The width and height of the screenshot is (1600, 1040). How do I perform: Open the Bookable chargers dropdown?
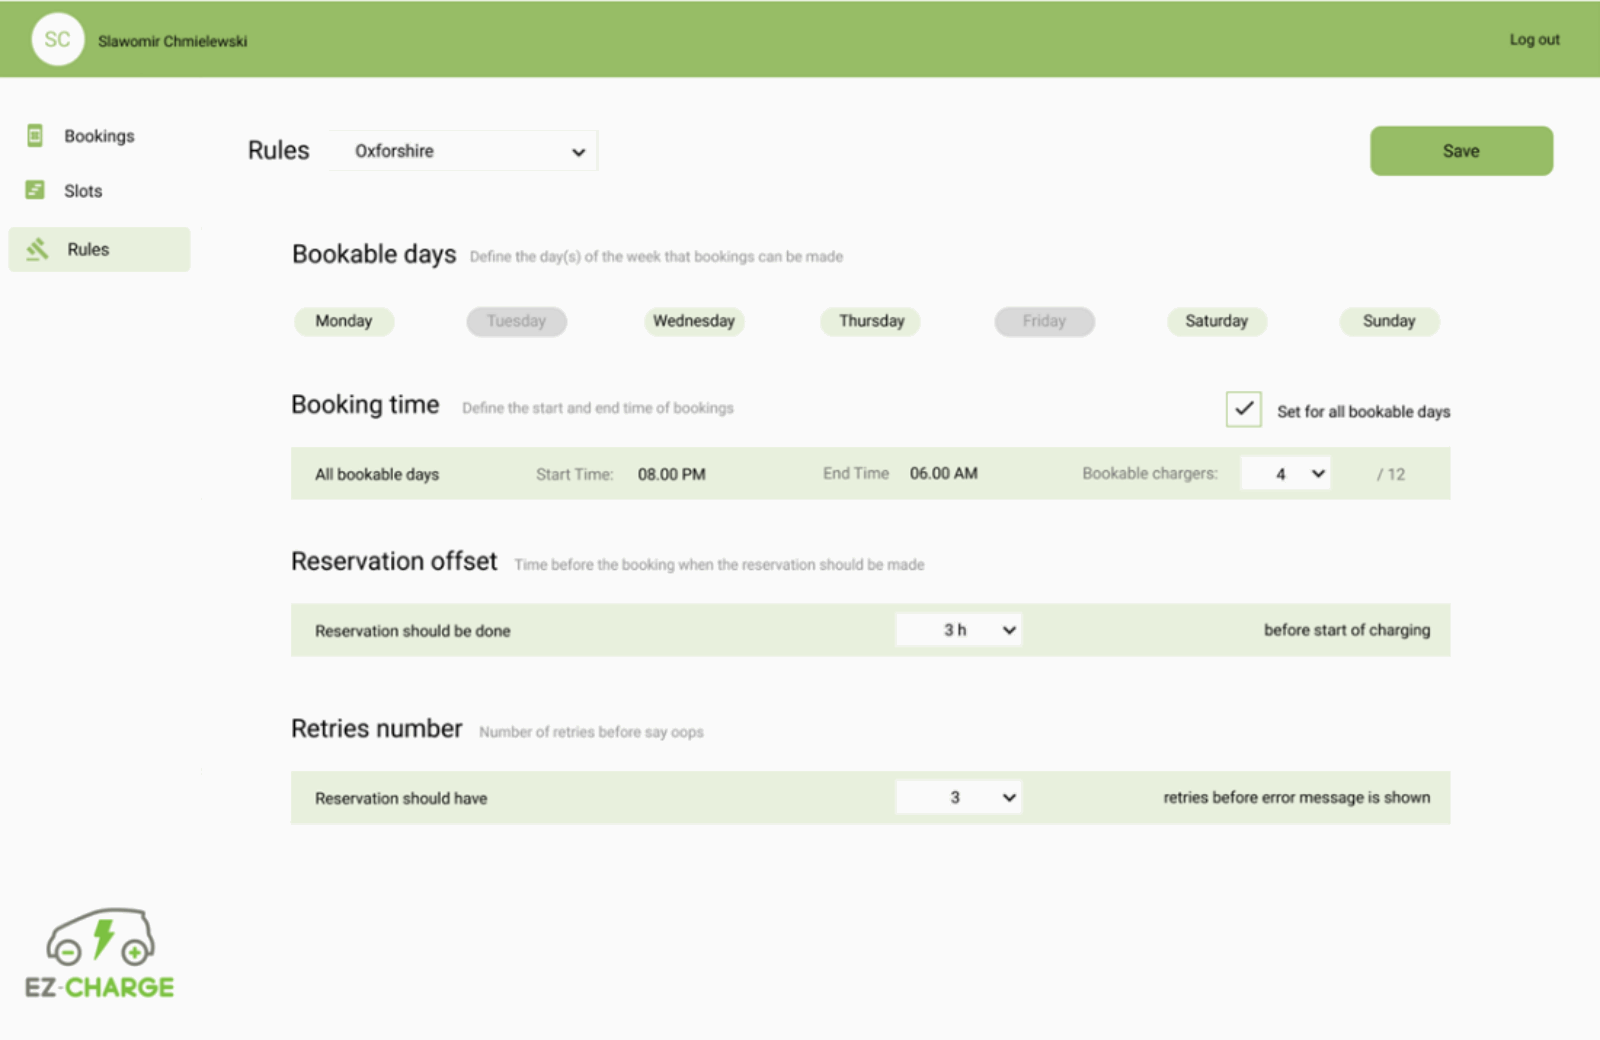[x=1285, y=473]
